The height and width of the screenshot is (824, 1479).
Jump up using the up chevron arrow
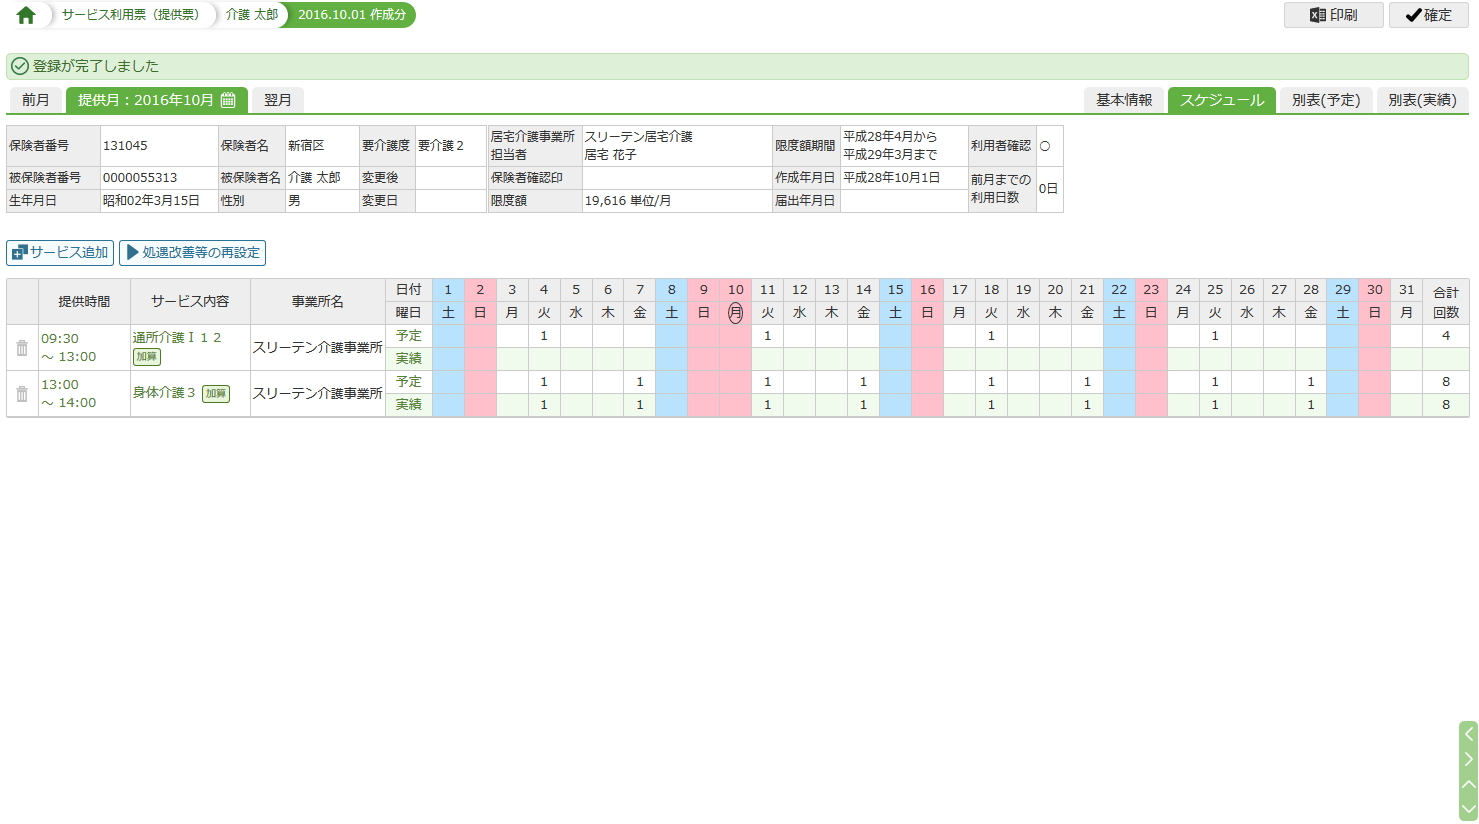(x=1468, y=785)
